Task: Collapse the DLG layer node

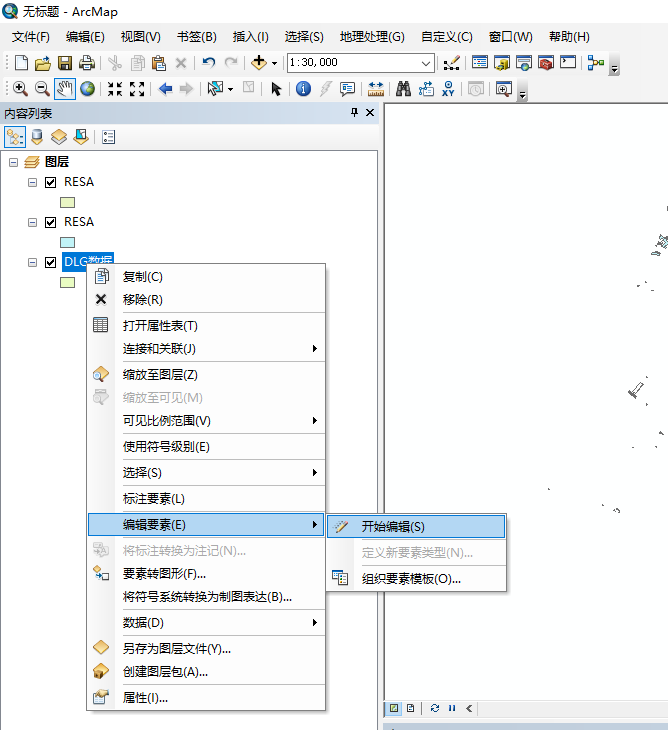Action: (32, 262)
